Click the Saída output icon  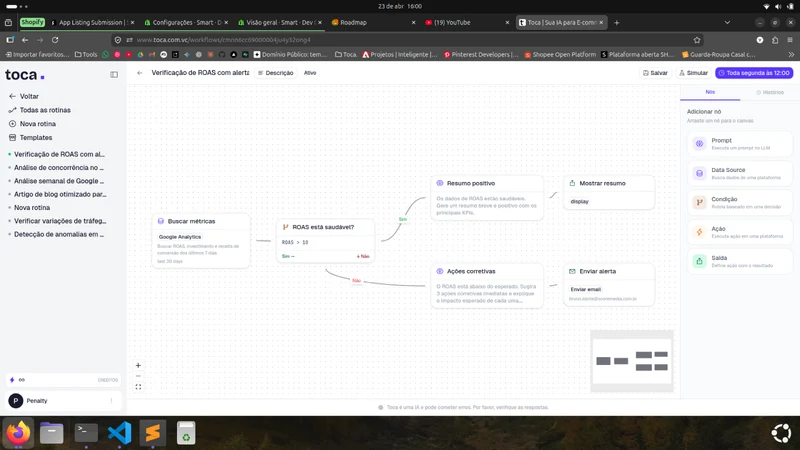coord(699,261)
